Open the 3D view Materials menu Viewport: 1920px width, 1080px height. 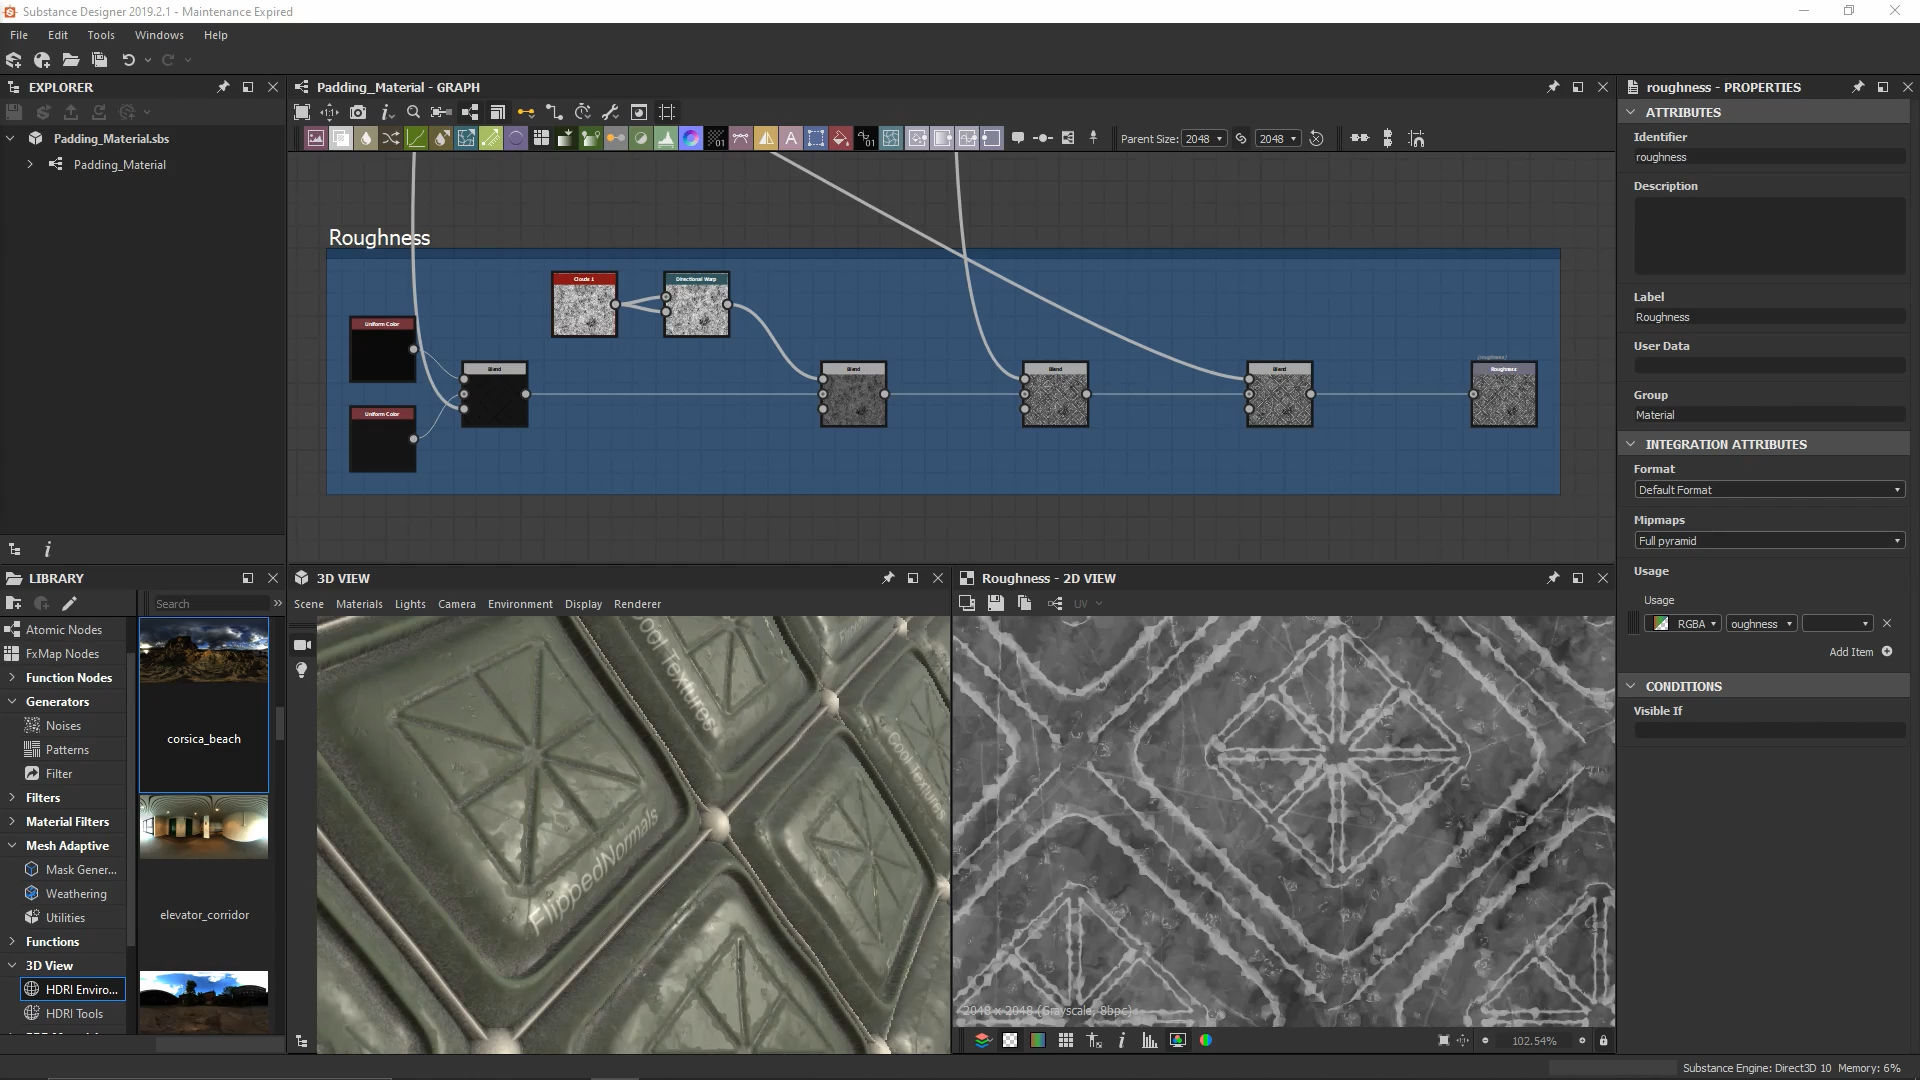coord(359,604)
